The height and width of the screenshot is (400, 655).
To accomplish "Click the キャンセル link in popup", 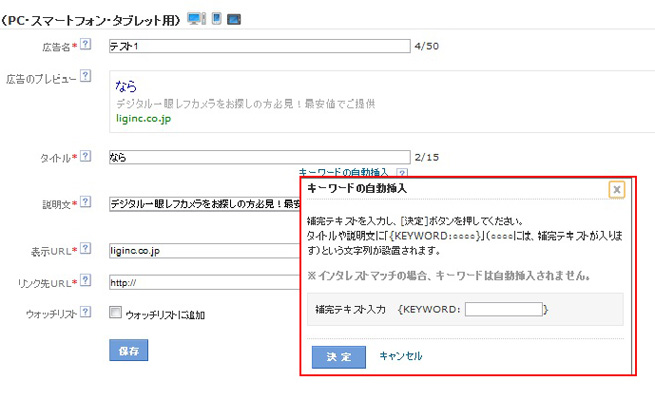I will coord(400,356).
